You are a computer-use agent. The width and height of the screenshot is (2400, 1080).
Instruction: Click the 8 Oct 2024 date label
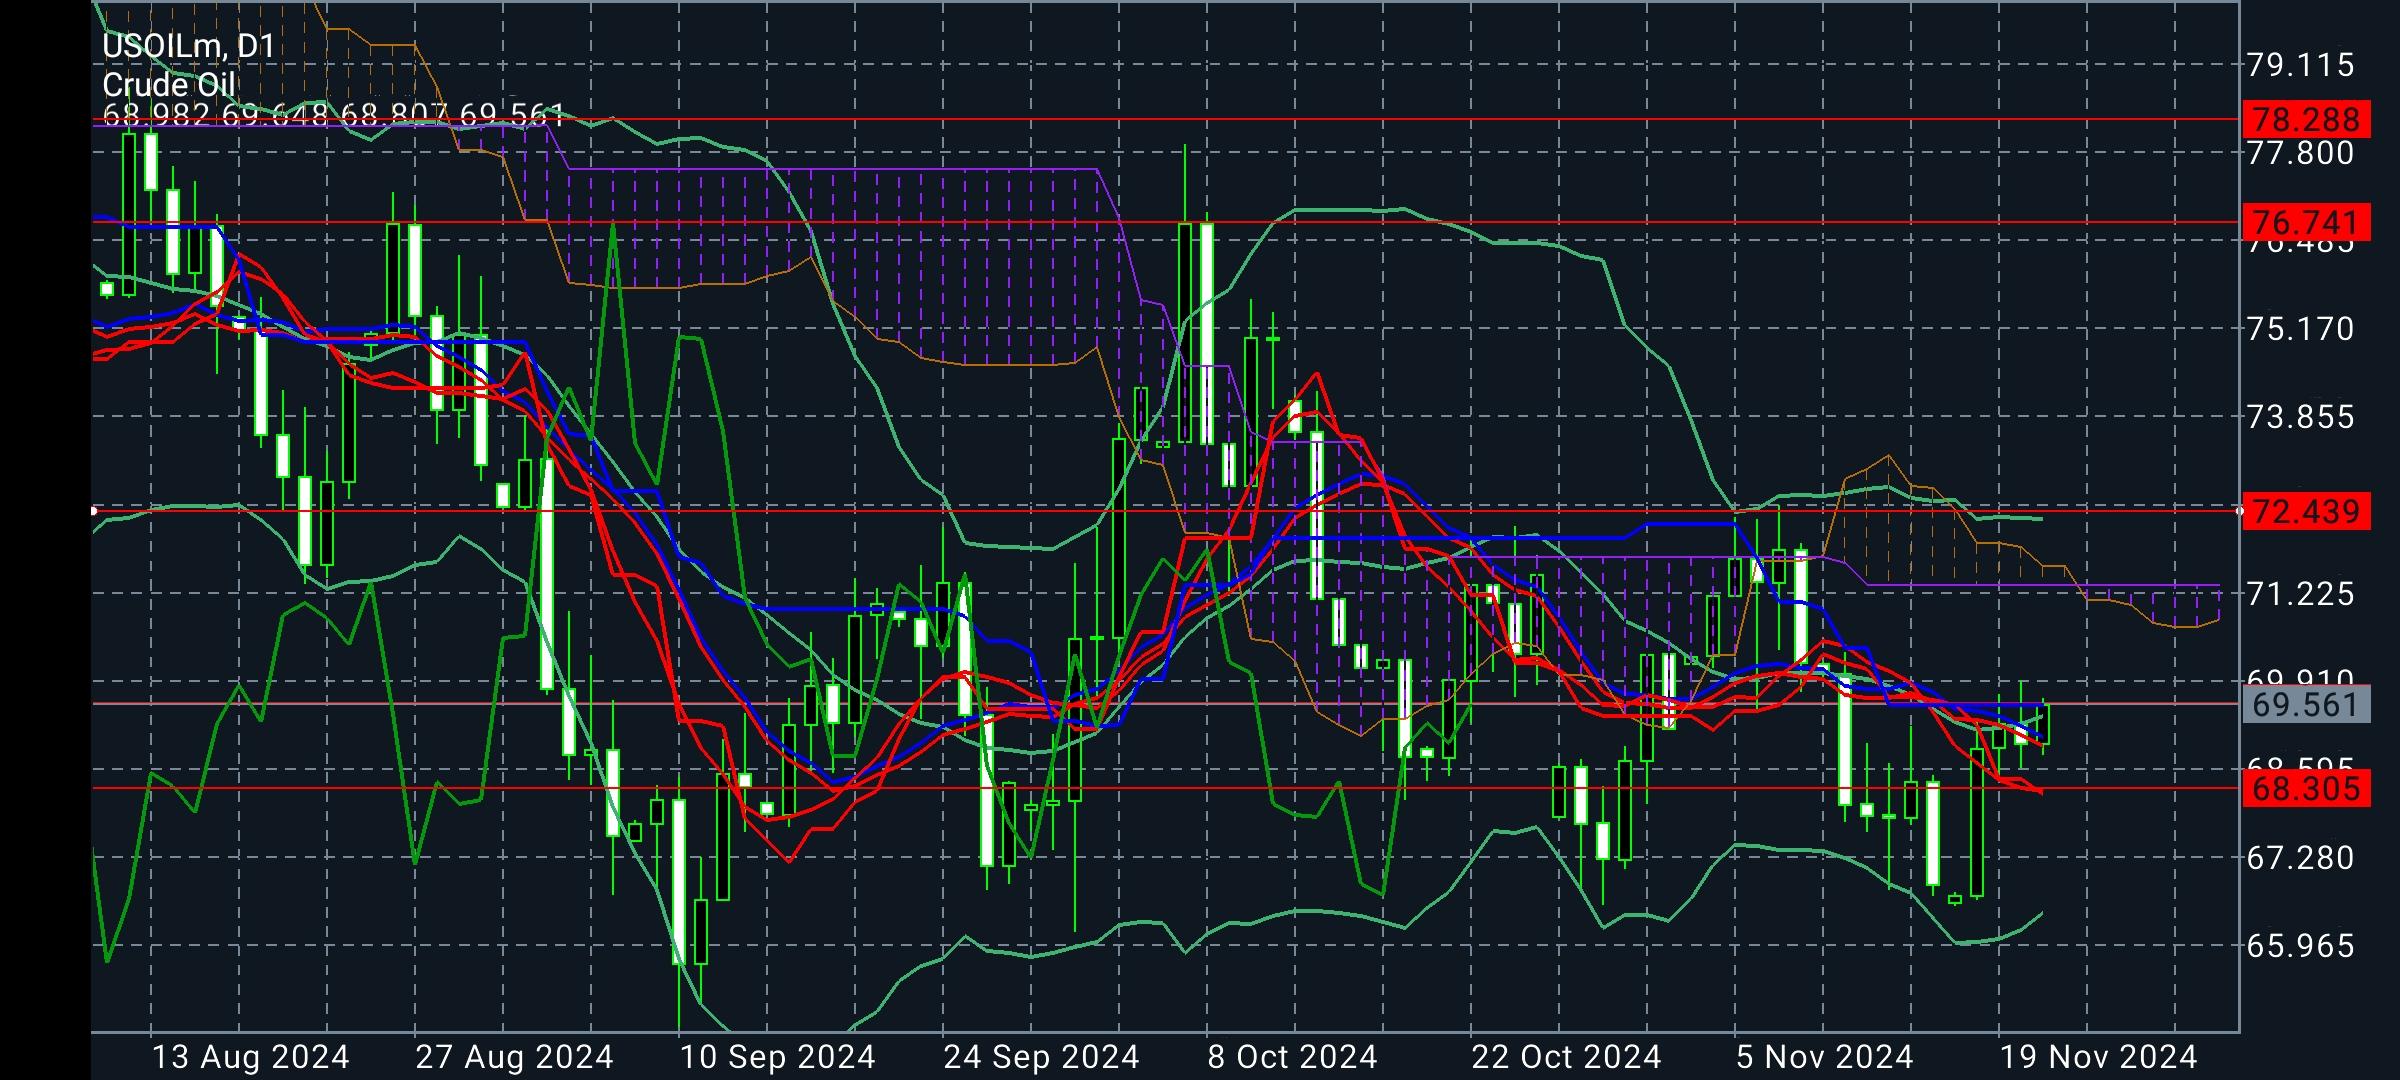coord(1292,1057)
